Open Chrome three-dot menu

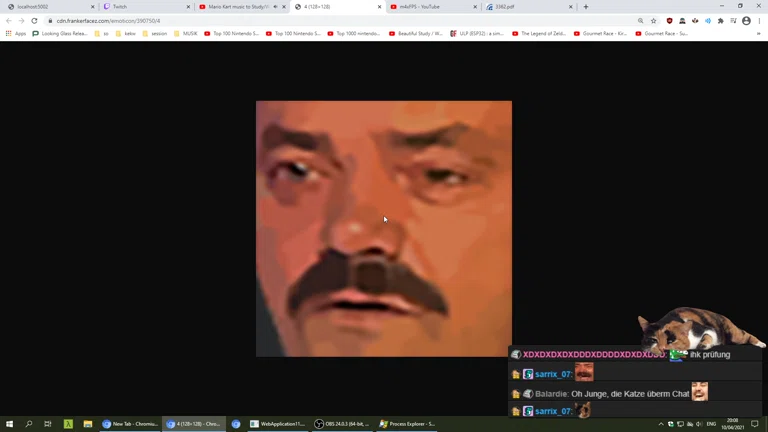(x=759, y=21)
